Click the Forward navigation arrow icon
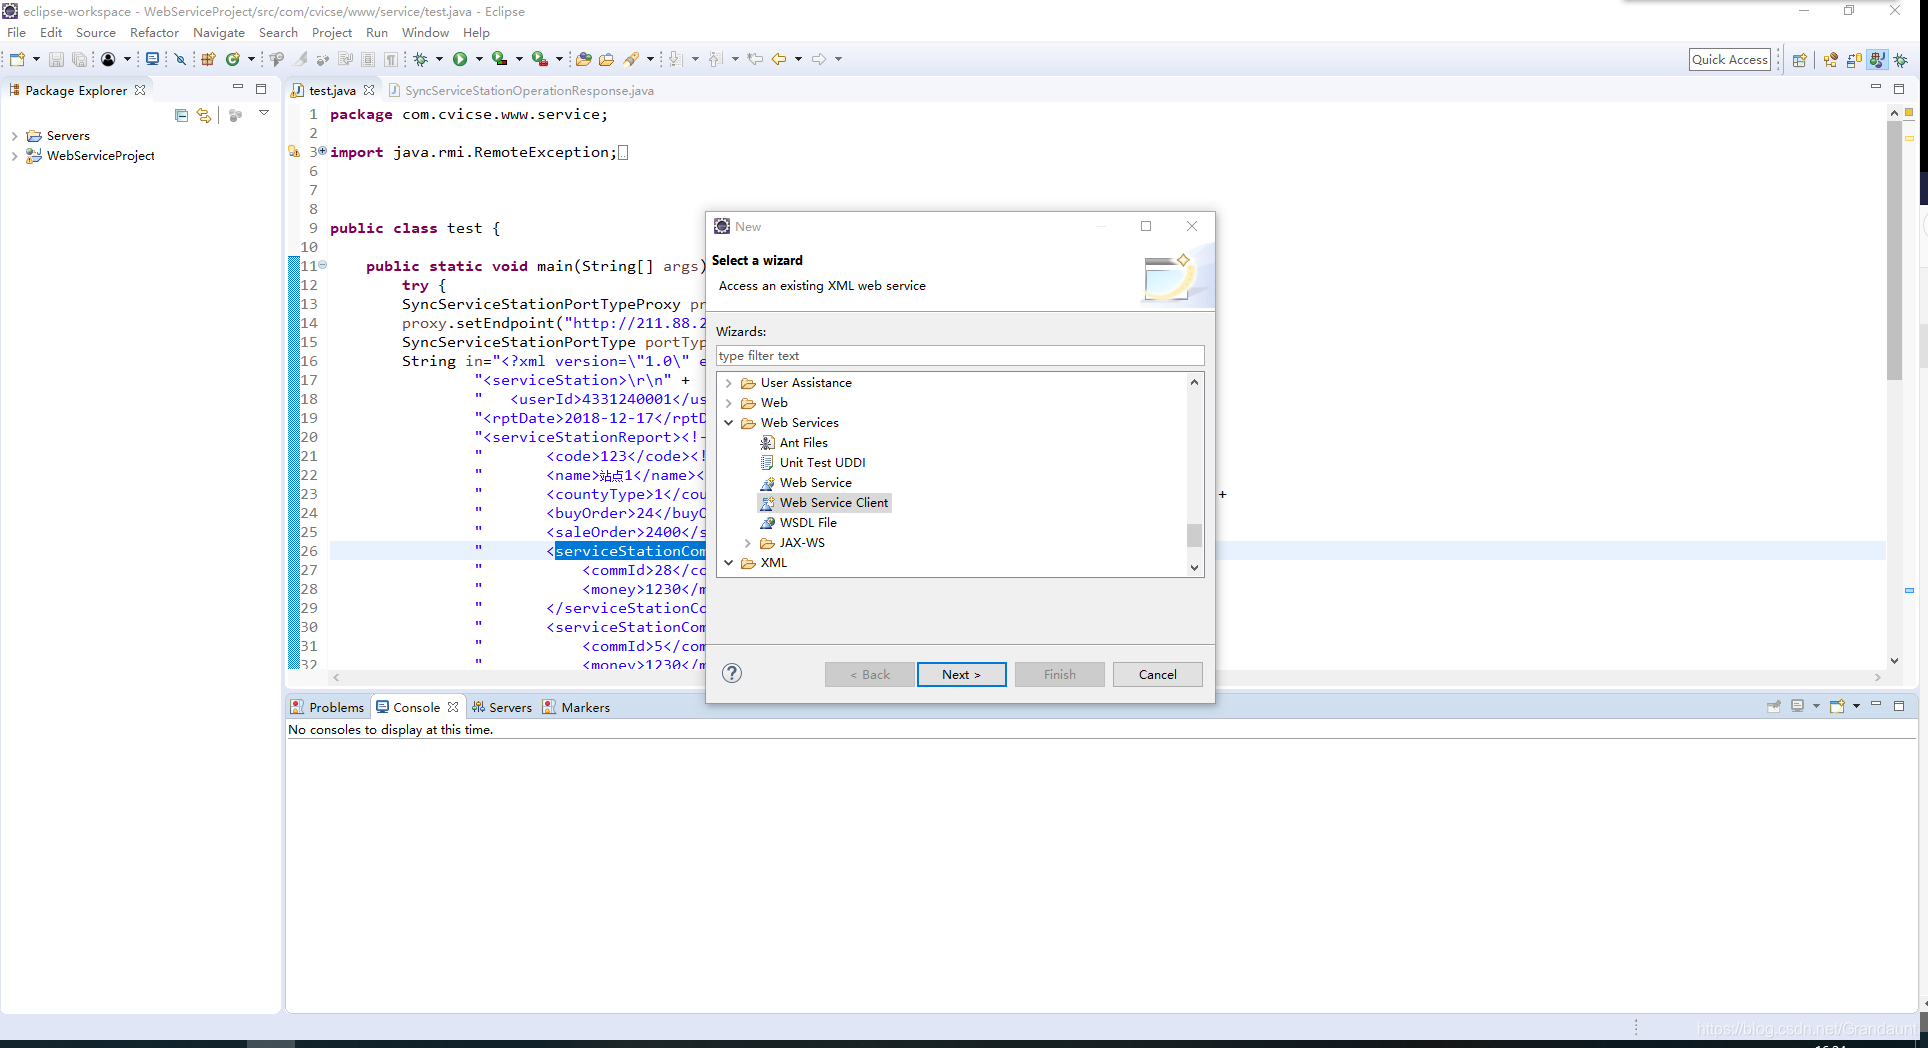 tap(819, 59)
